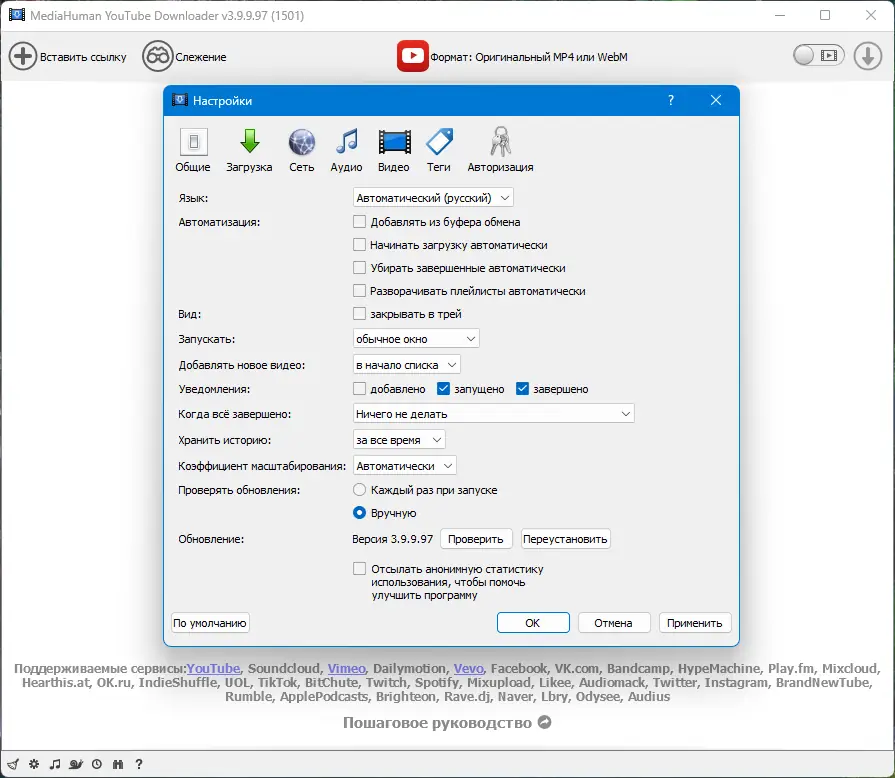Screen dimensions: 895x778
Task: Switch to the Аудио settings tab
Action: click(x=346, y=150)
